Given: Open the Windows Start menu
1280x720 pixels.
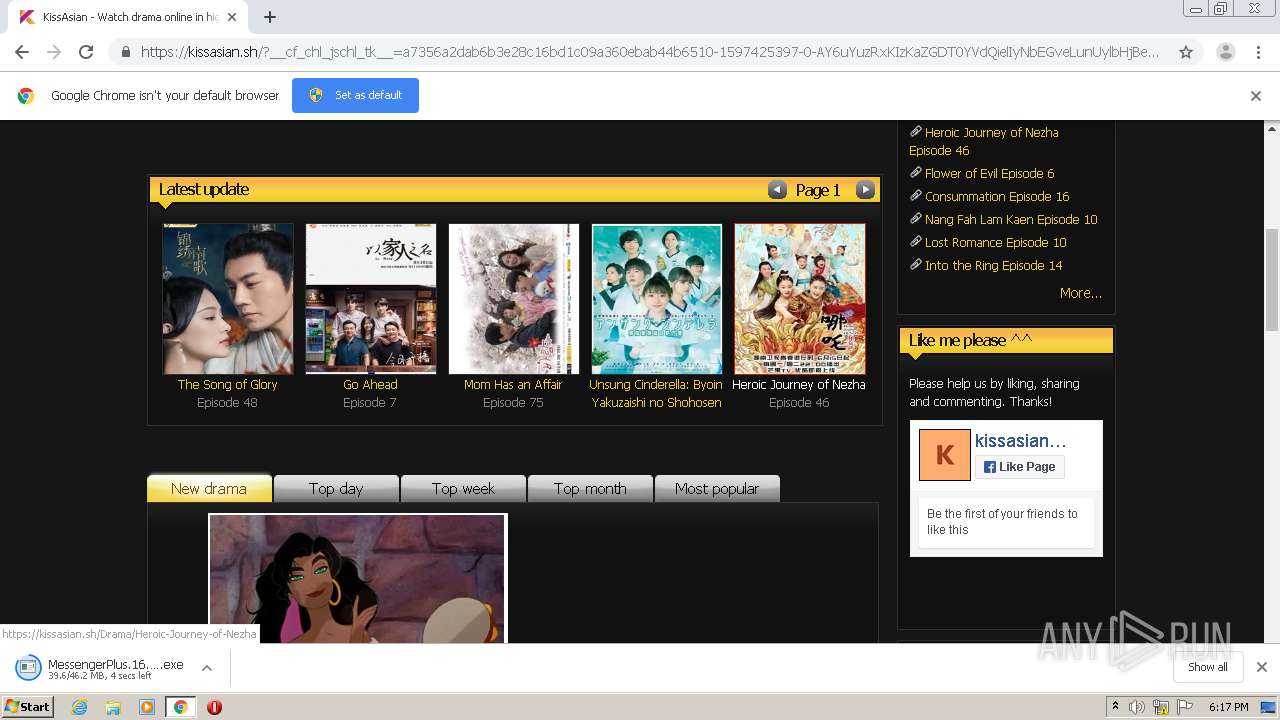Looking at the screenshot, I should point(27,707).
